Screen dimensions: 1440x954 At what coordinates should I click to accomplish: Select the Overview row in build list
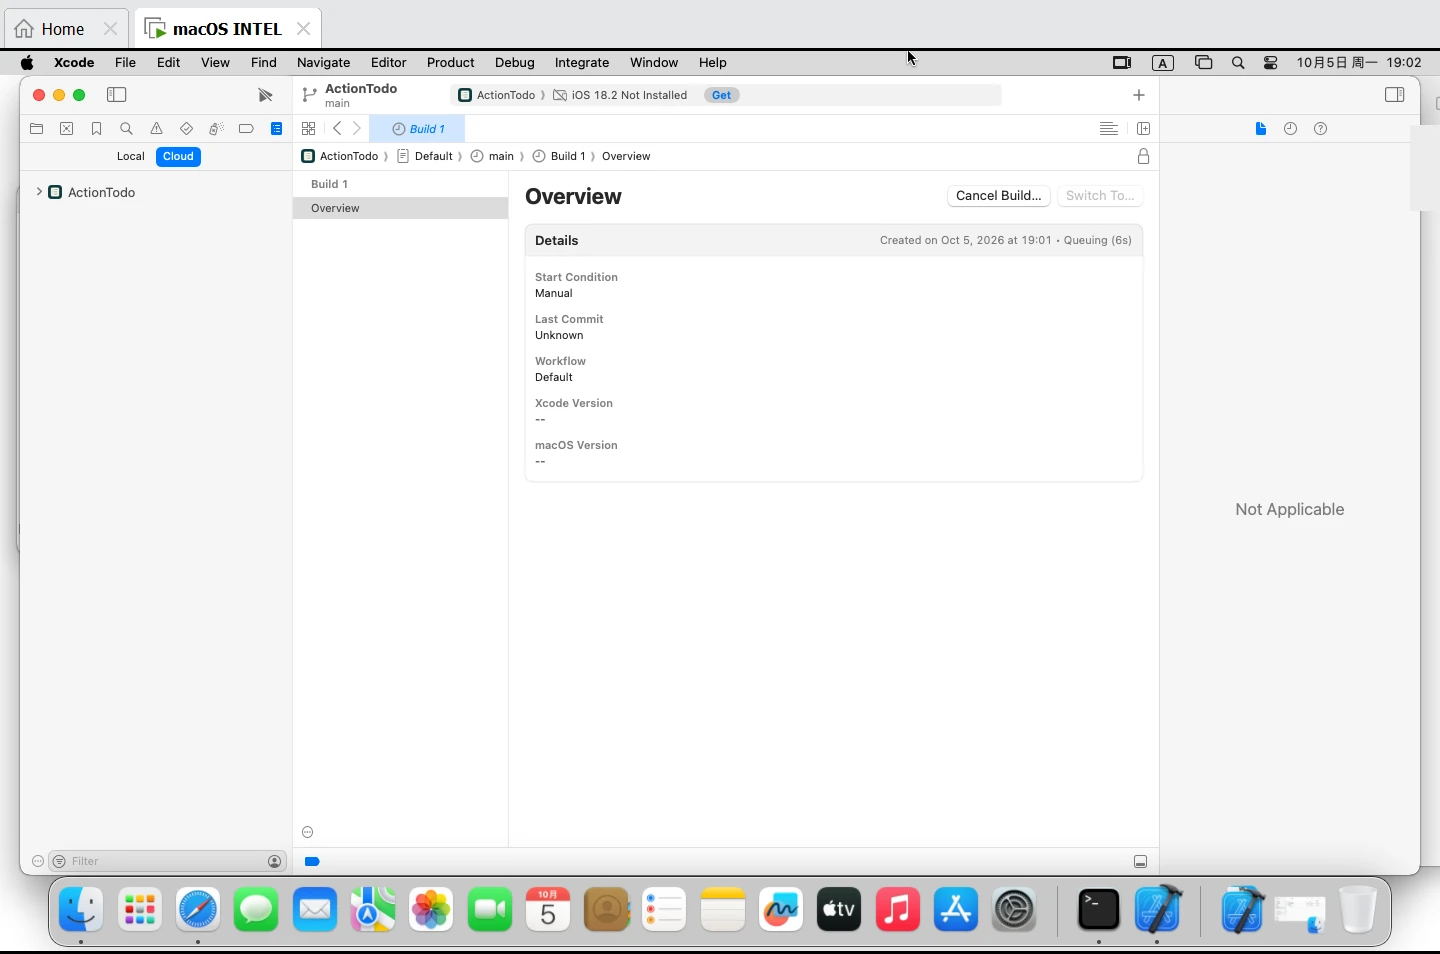(400, 208)
